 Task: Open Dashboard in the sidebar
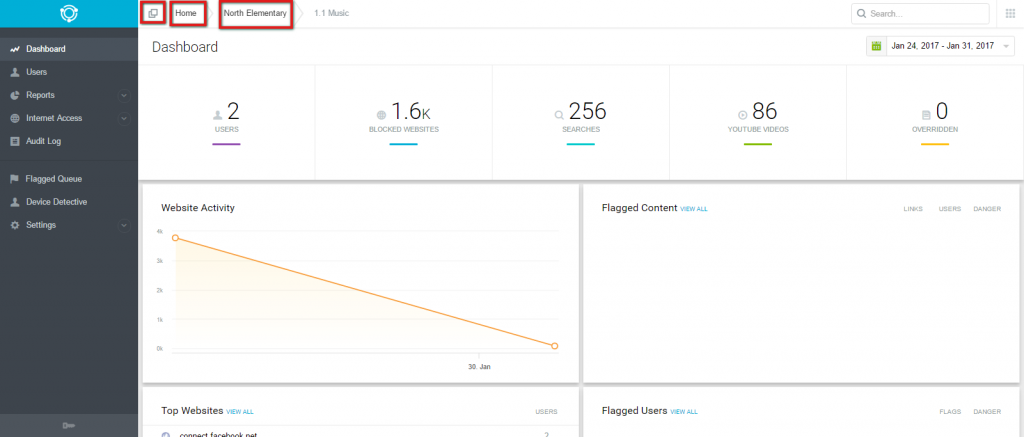pos(69,49)
